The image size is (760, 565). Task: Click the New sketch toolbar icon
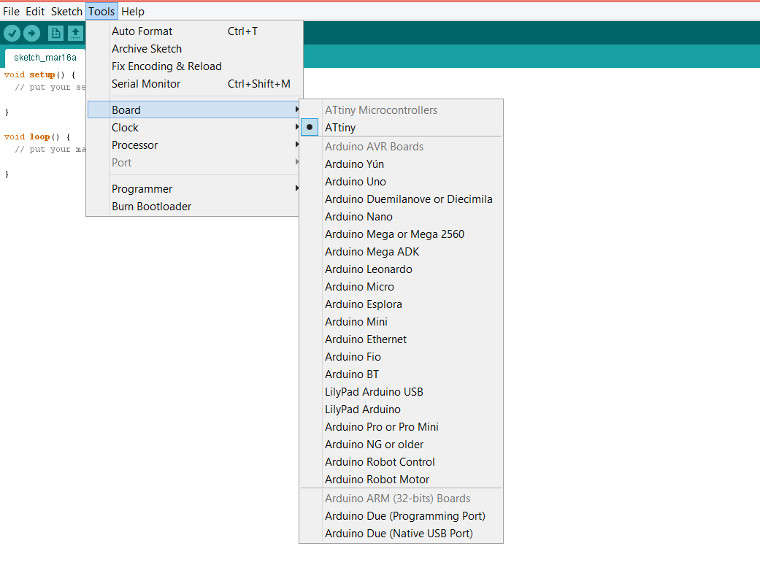coord(55,33)
